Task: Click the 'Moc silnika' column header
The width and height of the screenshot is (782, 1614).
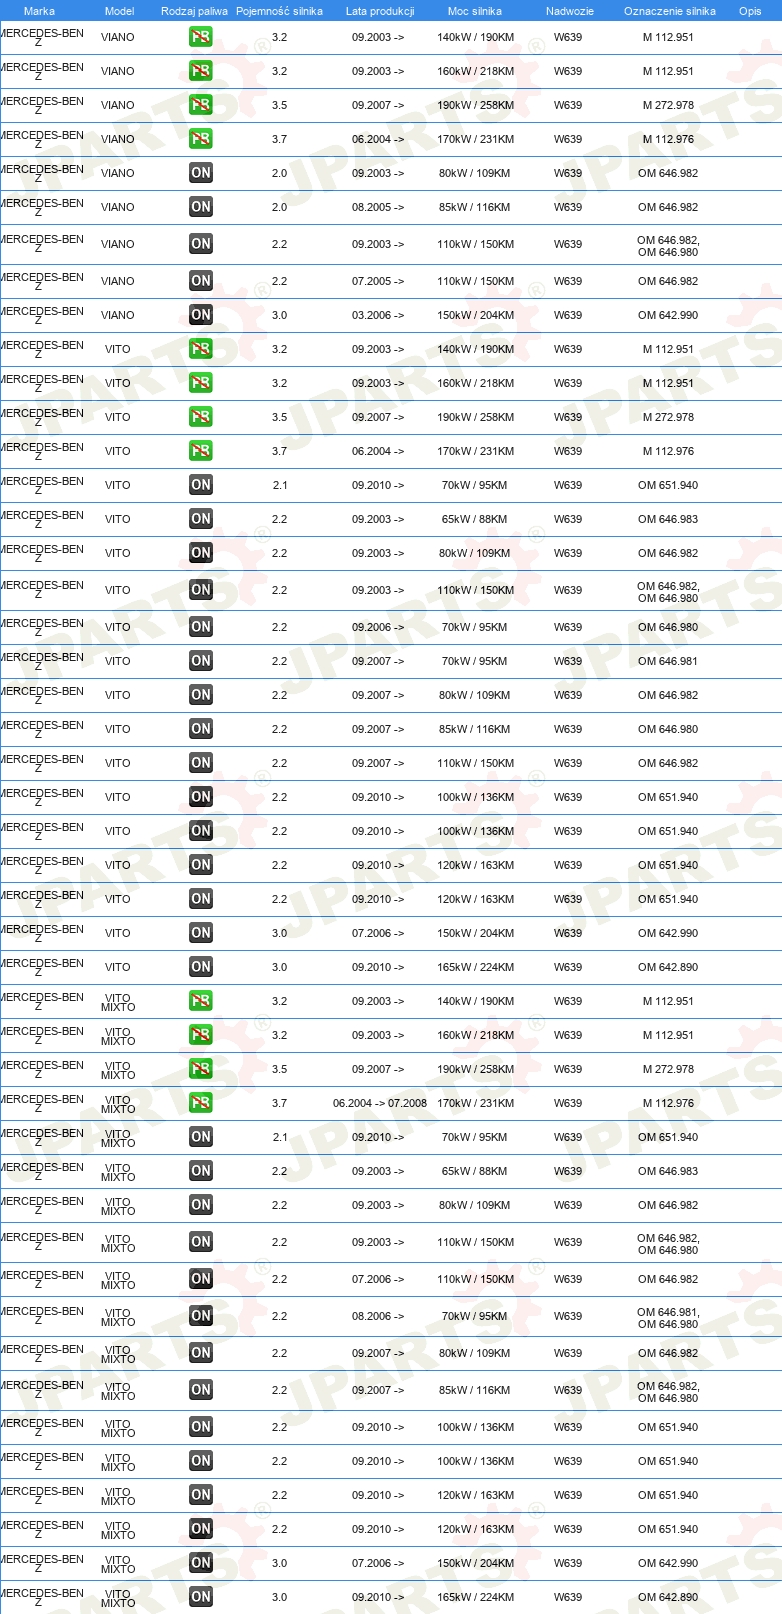Action: (x=475, y=11)
